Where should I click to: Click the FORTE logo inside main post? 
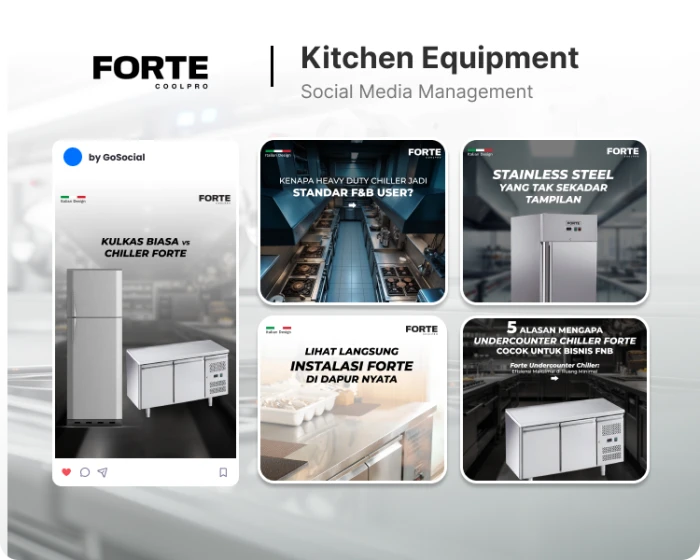(214, 199)
